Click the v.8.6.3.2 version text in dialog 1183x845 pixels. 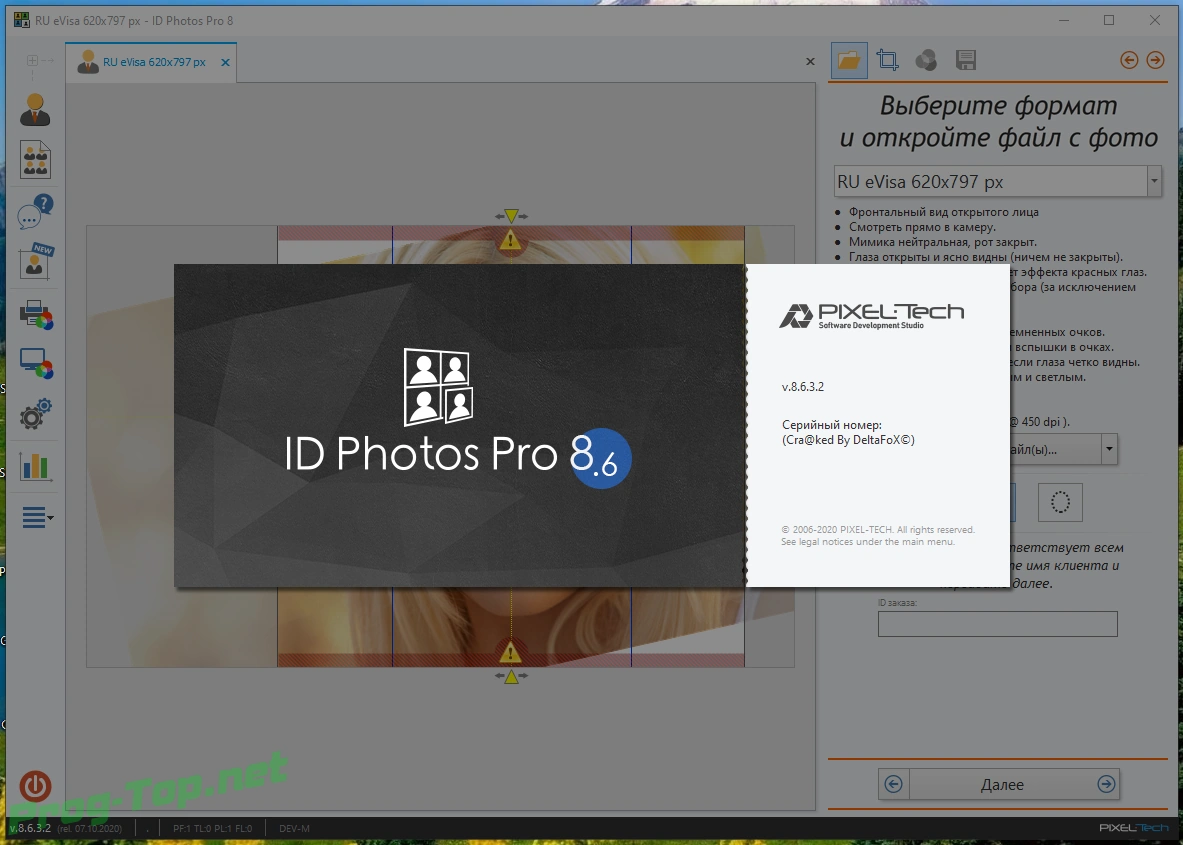click(803, 386)
